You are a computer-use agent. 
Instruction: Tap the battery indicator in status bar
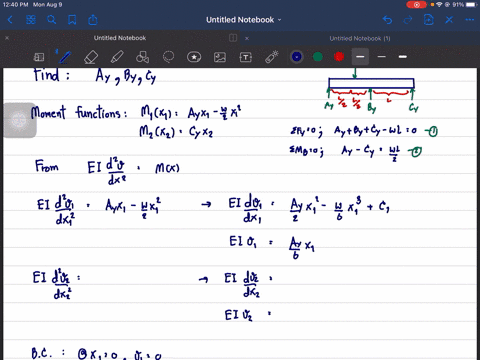(472, 5)
